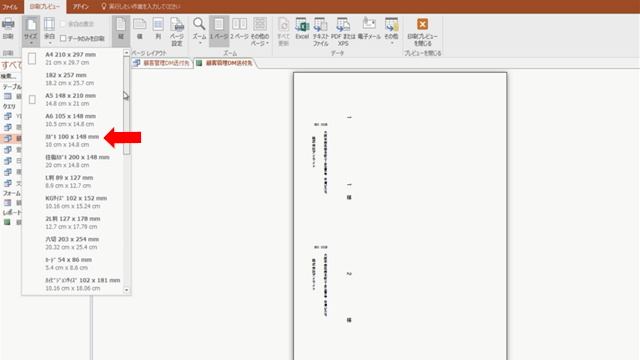Tick データのみを印刷 checkbox
This screenshot has height=360, width=640.
click(63, 38)
